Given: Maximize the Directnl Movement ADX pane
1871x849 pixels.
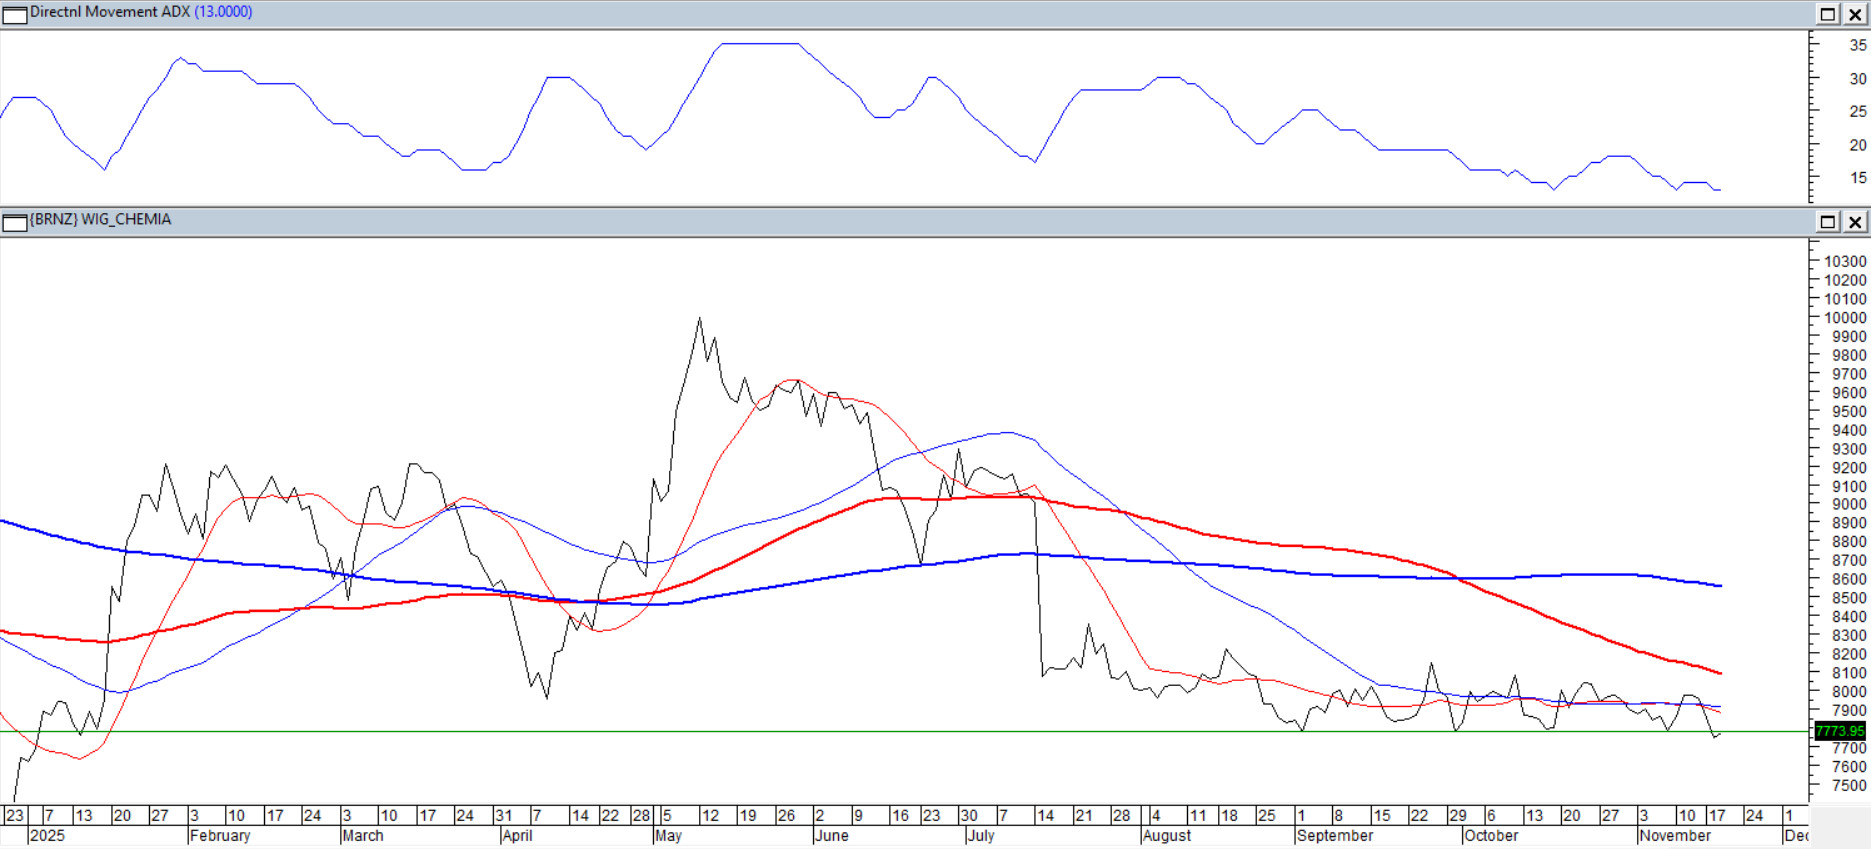Looking at the screenshot, I should pos(1827,14).
